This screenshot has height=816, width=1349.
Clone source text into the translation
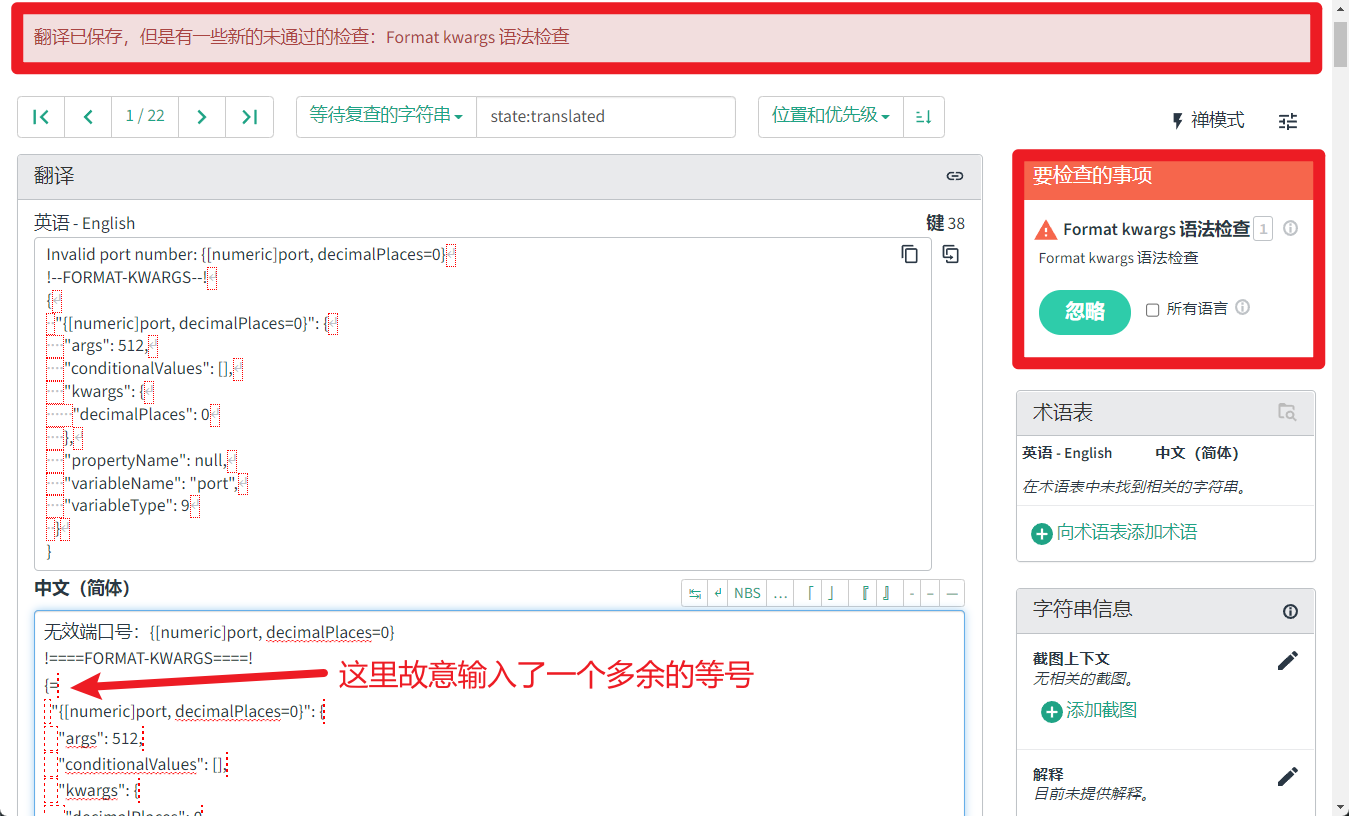pos(950,254)
